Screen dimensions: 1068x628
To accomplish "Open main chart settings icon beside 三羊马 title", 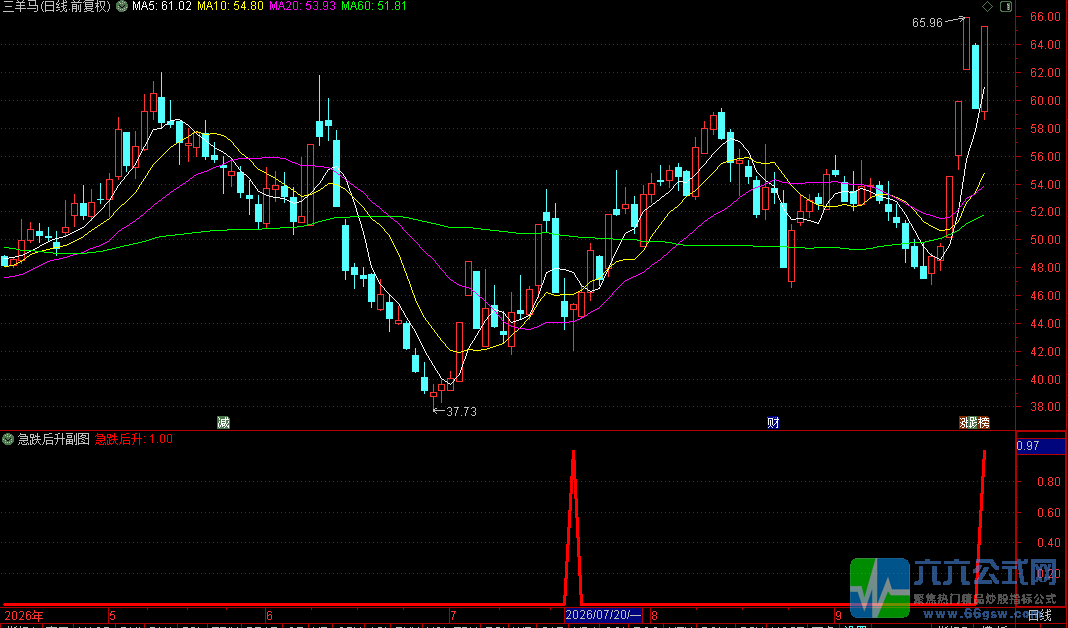I will [122, 7].
